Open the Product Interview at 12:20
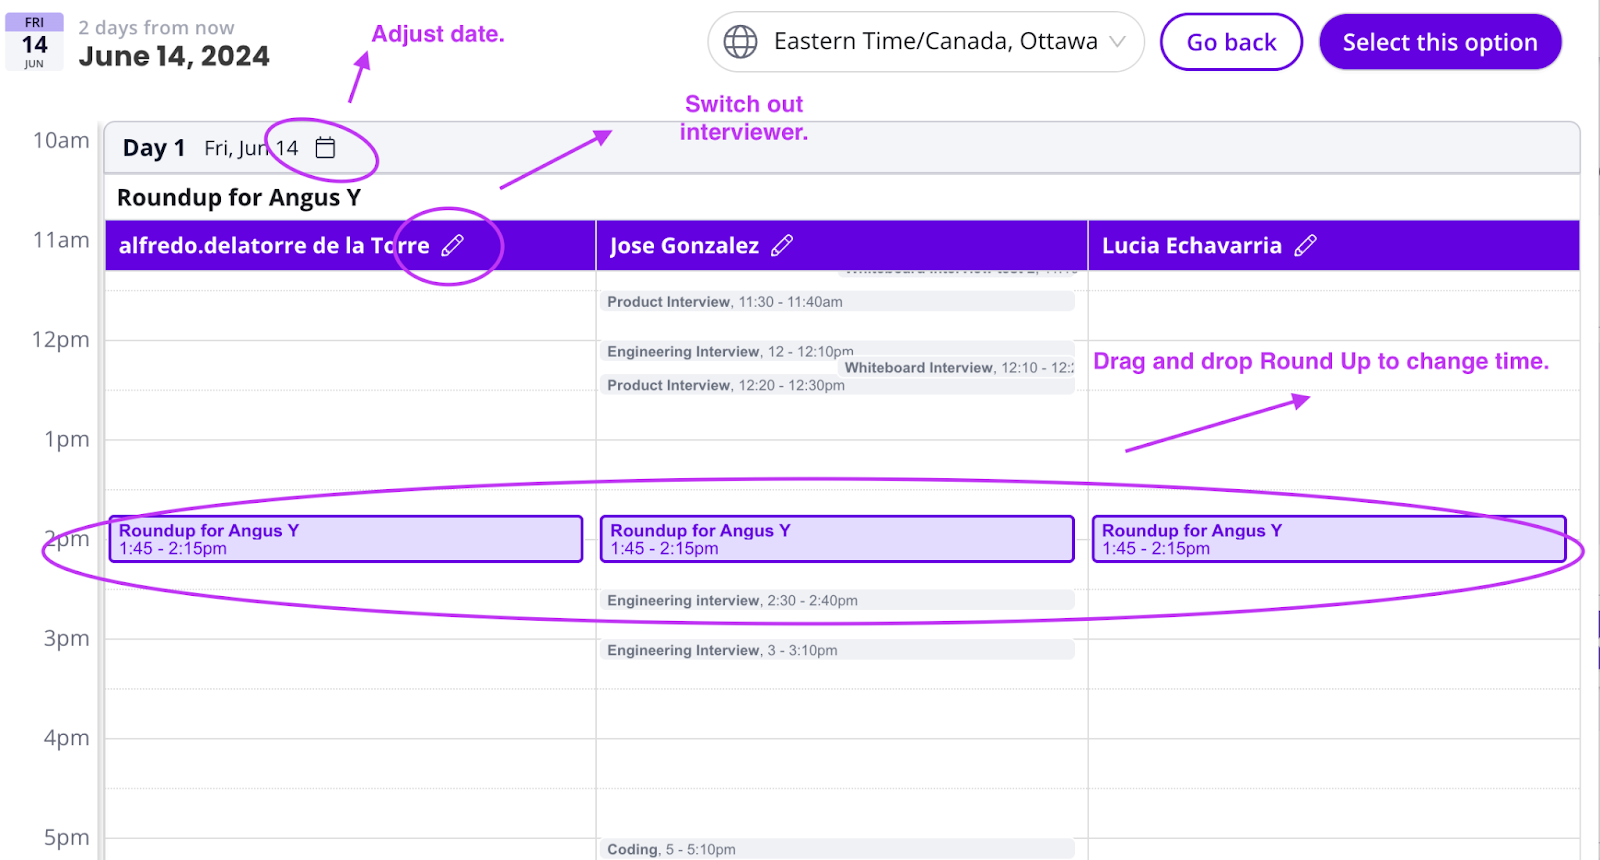 pos(837,385)
